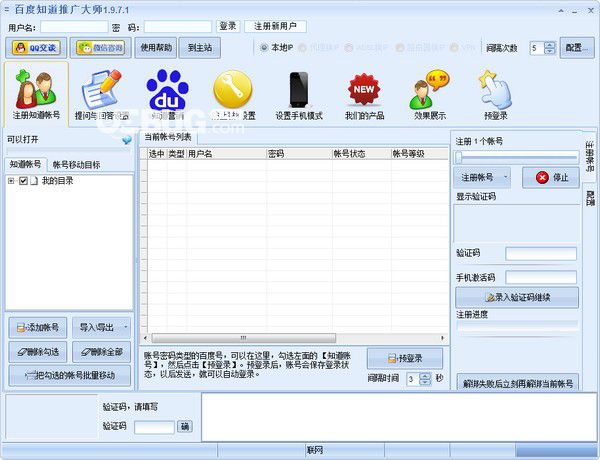Open 使用帮助
The height and width of the screenshot is (460, 600).
pyautogui.click(x=156, y=48)
